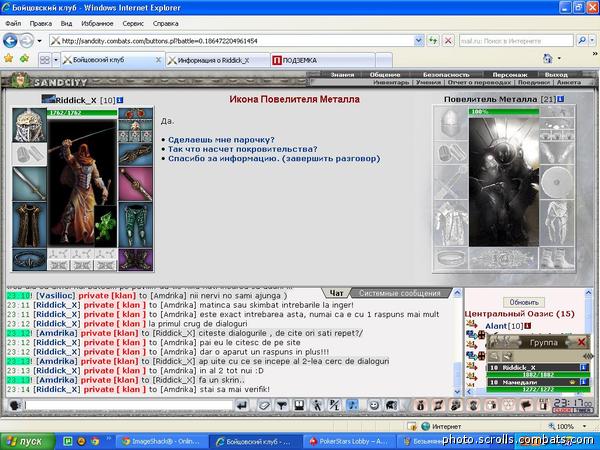
Task: Select the Чат tab
Action: [x=336, y=293]
